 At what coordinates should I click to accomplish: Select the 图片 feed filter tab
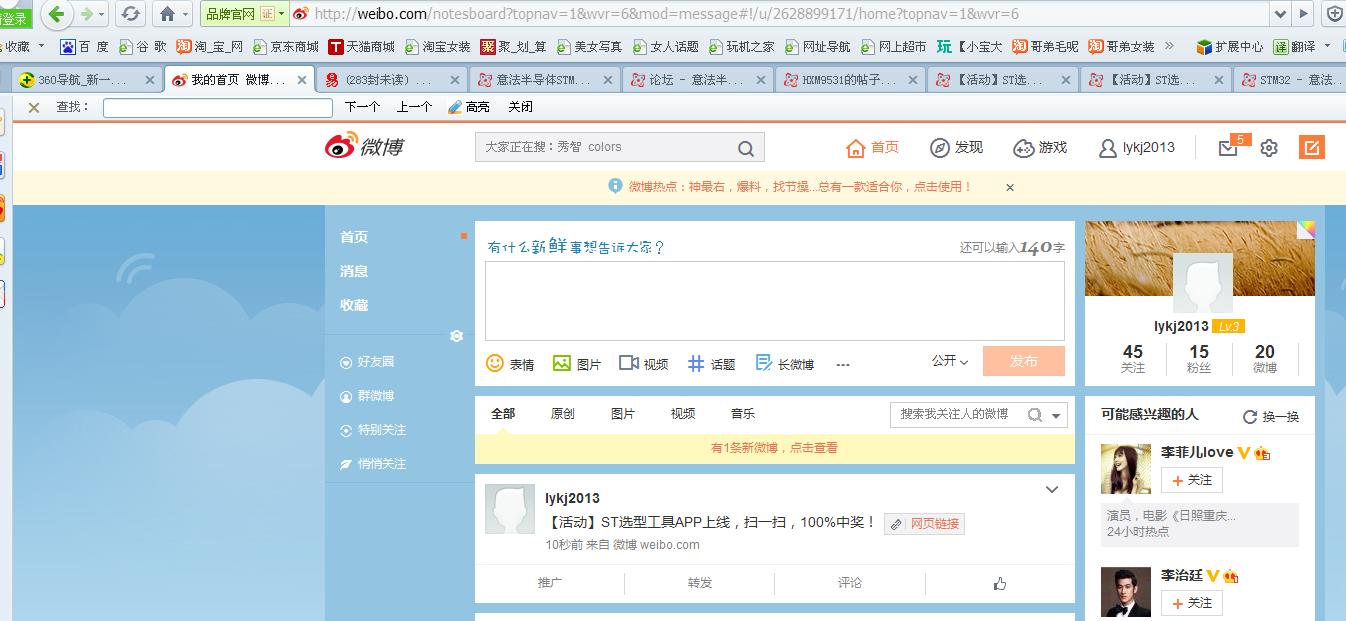(623, 413)
